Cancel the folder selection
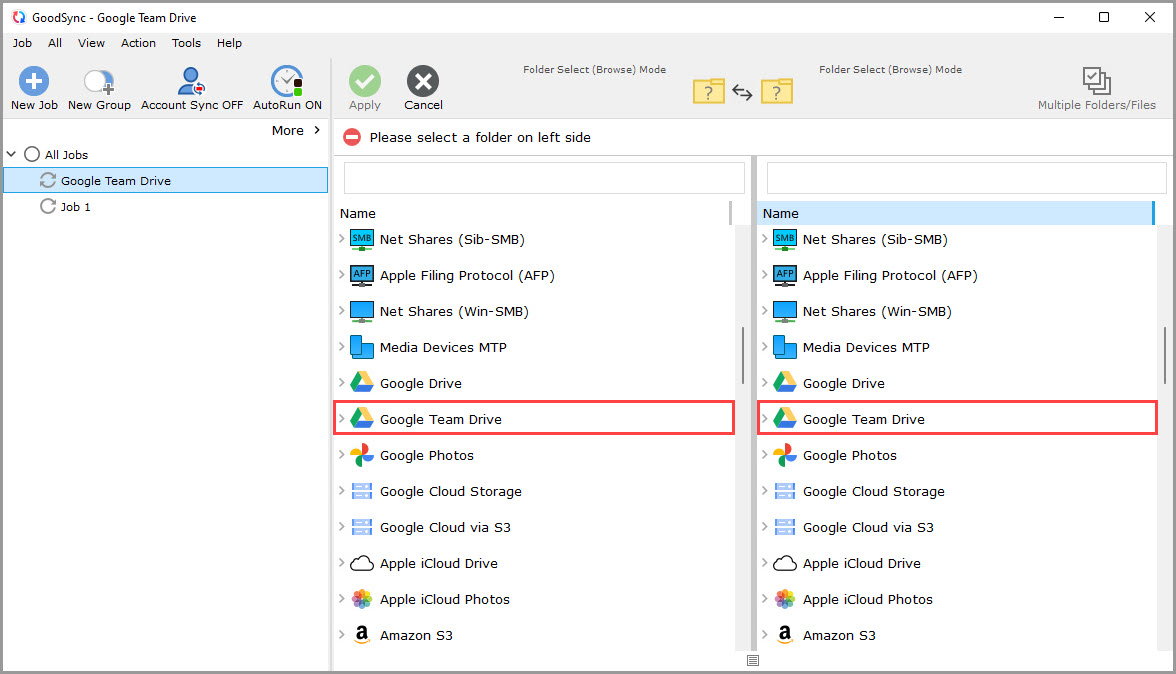 point(422,87)
